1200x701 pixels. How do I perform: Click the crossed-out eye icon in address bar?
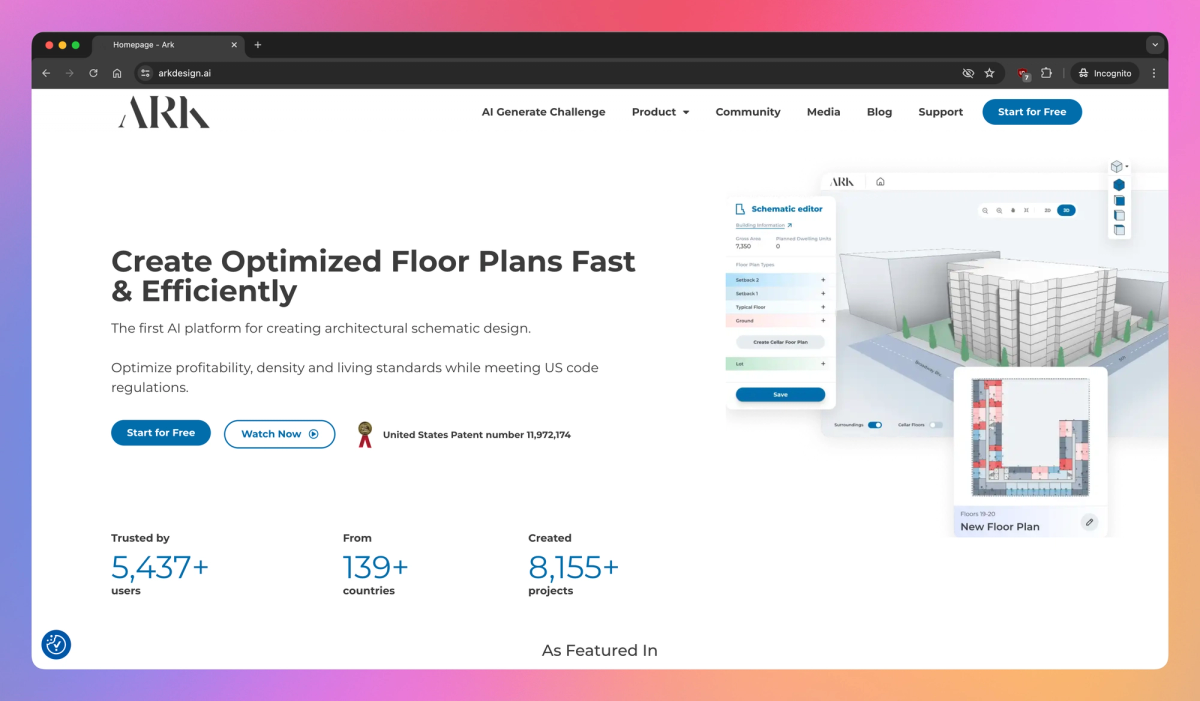tap(968, 73)
